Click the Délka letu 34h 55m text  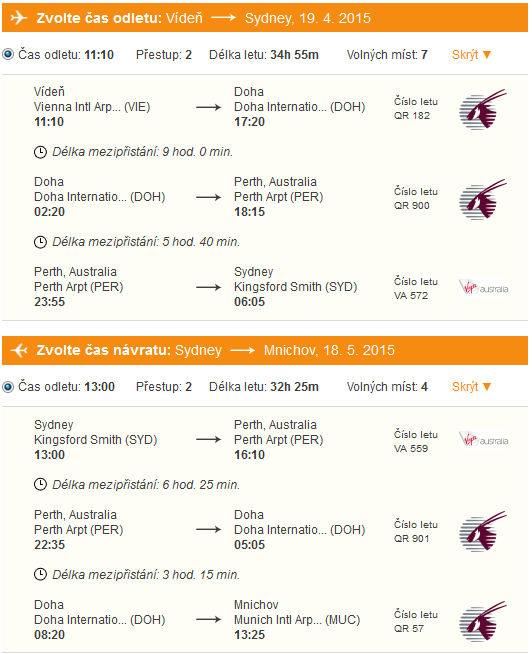(264, 55)
